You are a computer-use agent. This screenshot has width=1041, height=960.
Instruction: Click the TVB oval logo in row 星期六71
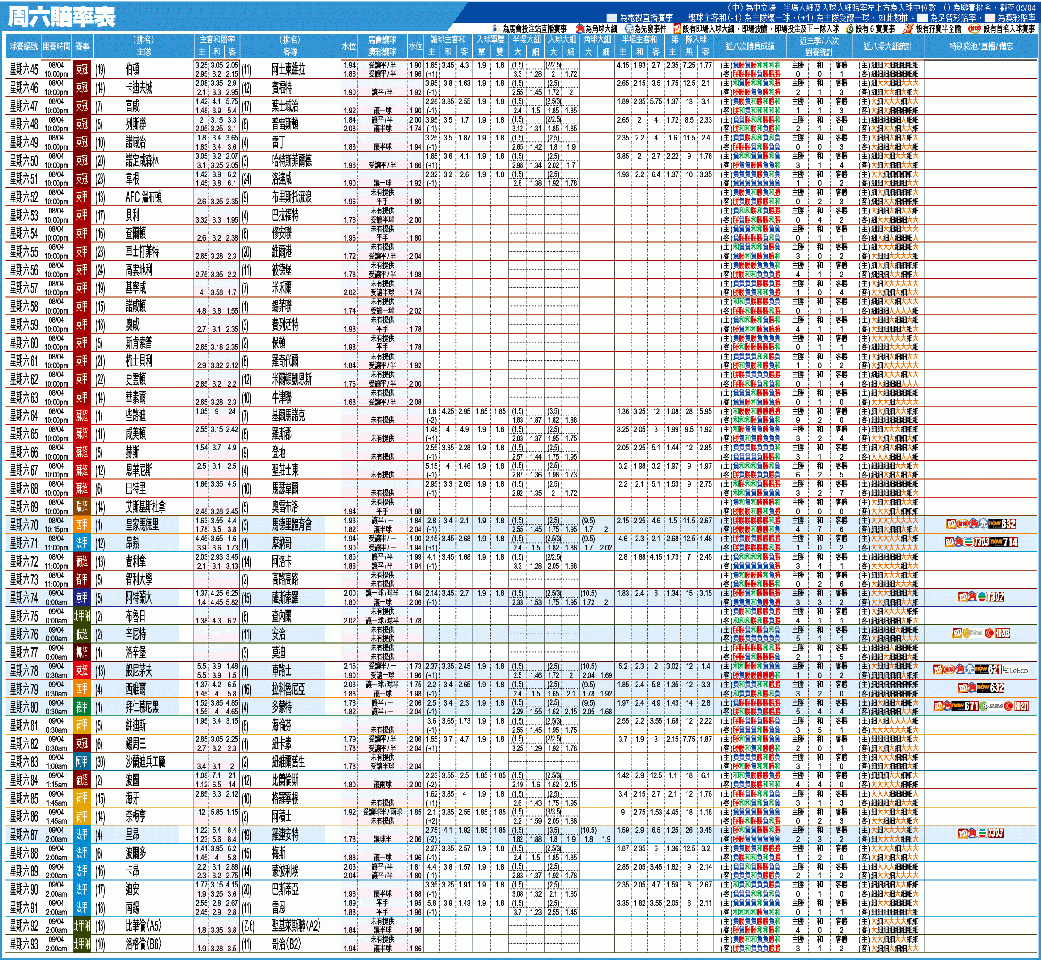point(969,542)
